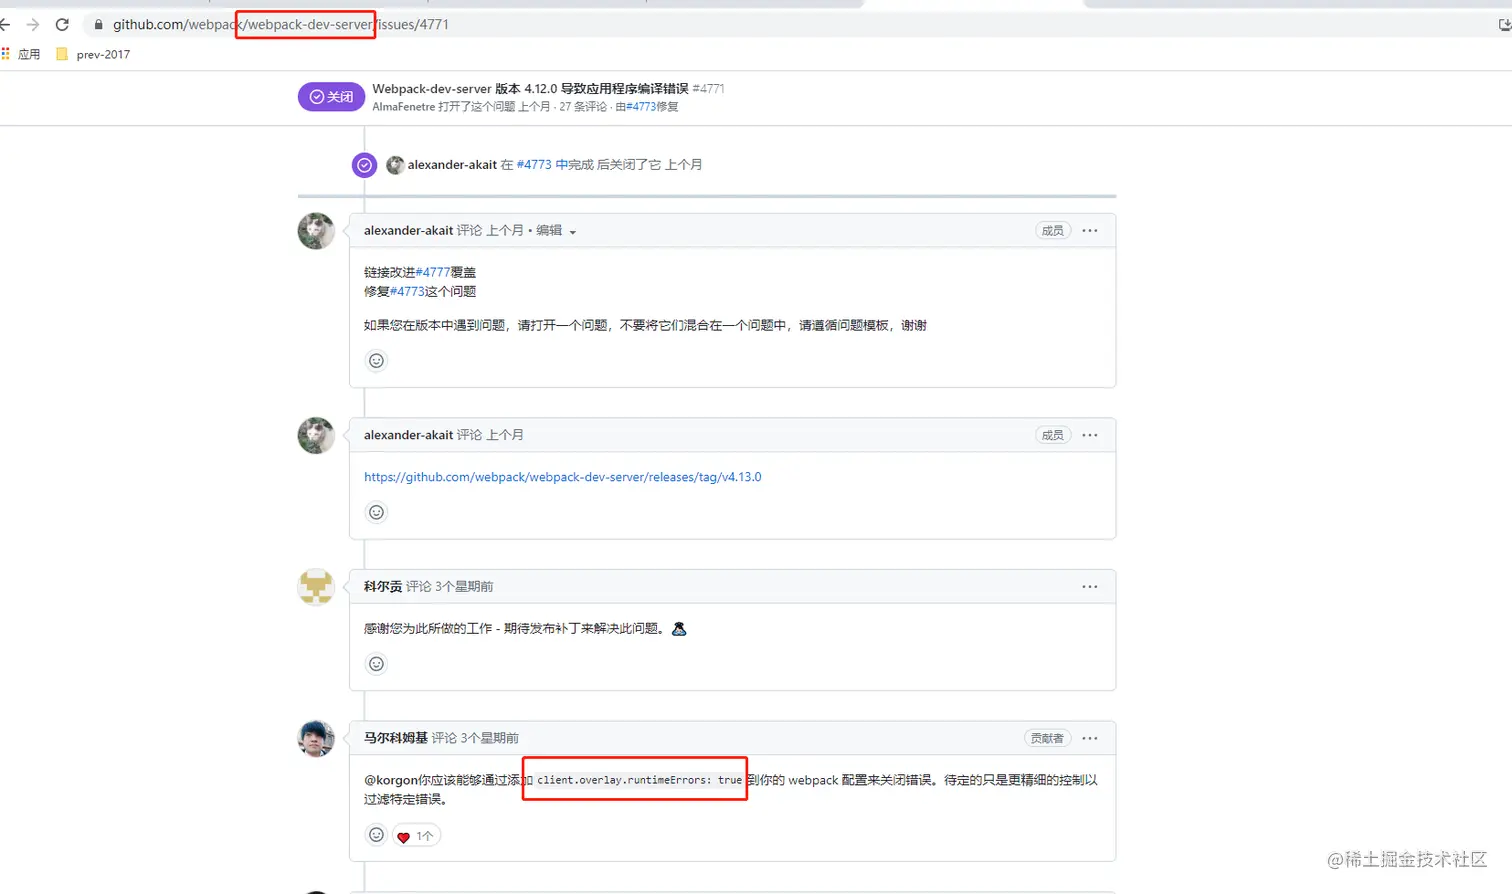Click the closed-issue checkmark icon in timeline
The width and height of the screenshot is (1512, 894).
point(363,164)
